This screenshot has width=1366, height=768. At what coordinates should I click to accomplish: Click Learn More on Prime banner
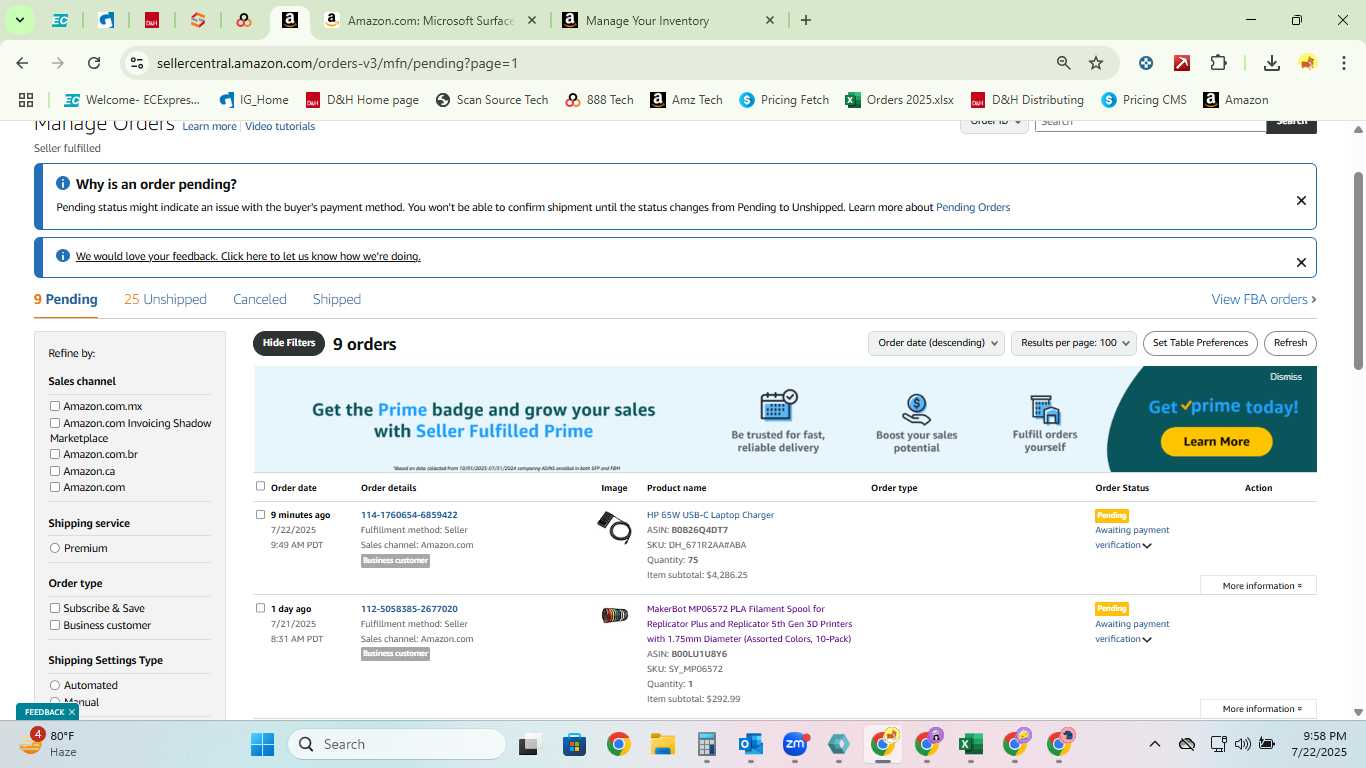(x=1216, y=442)
